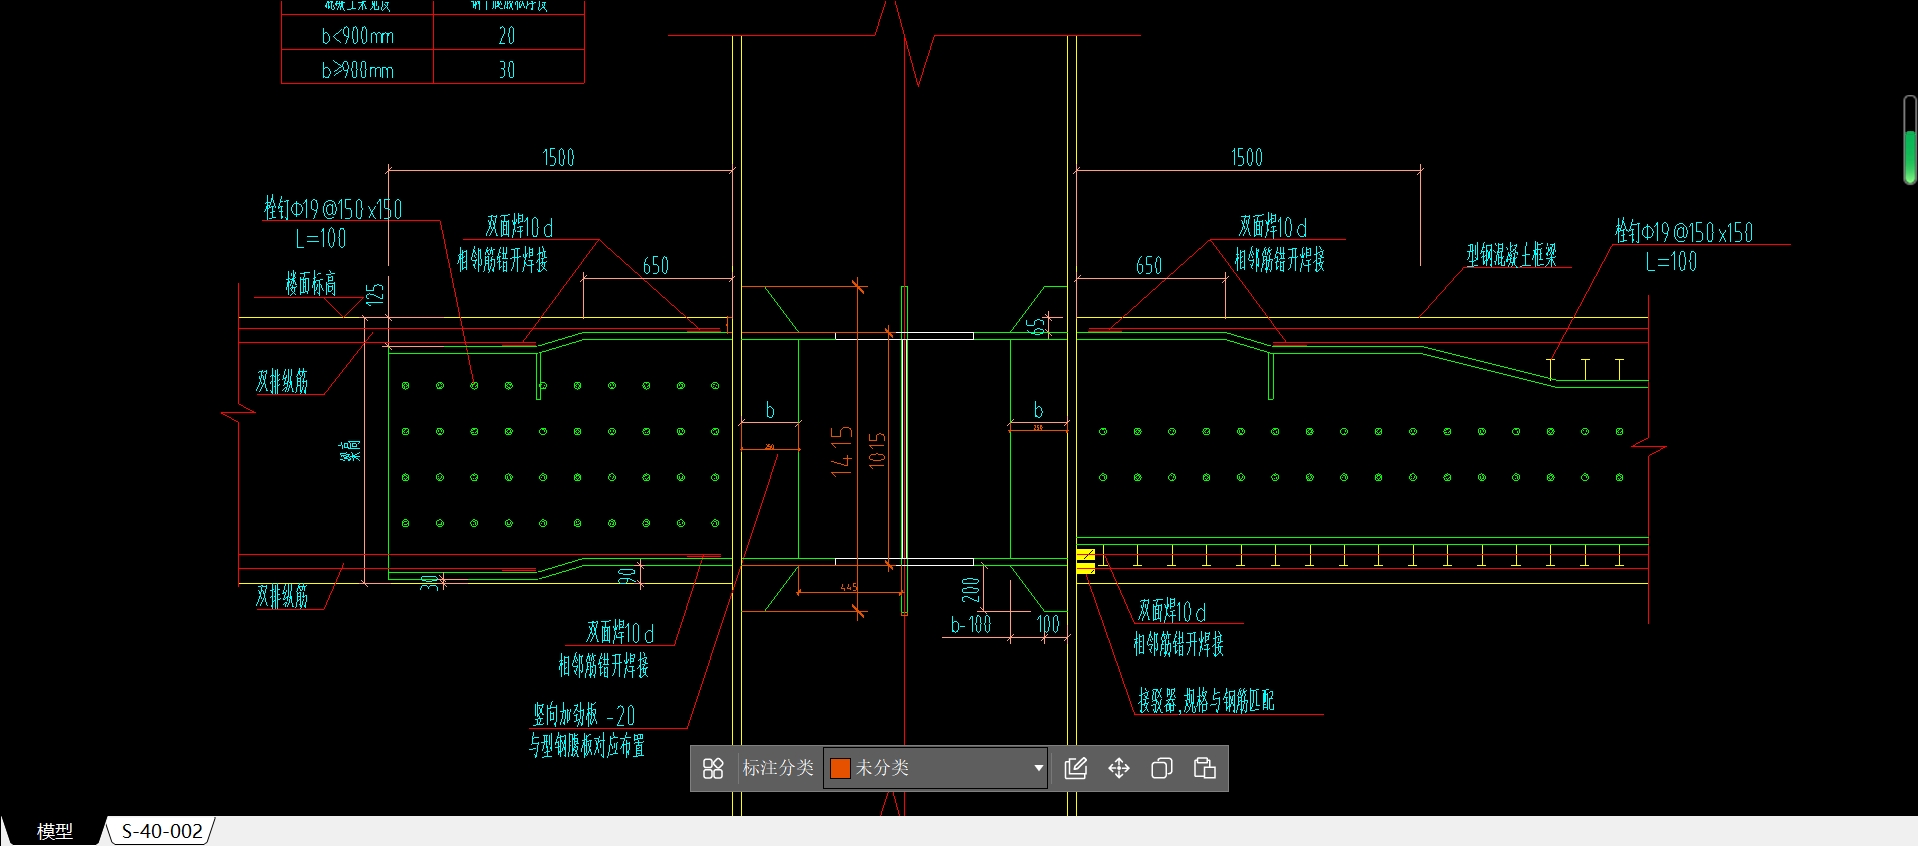The width and height of the screenshot is (1918, 846).
Task: Click the 200 vertical dimension text
Action: point(970,589)
